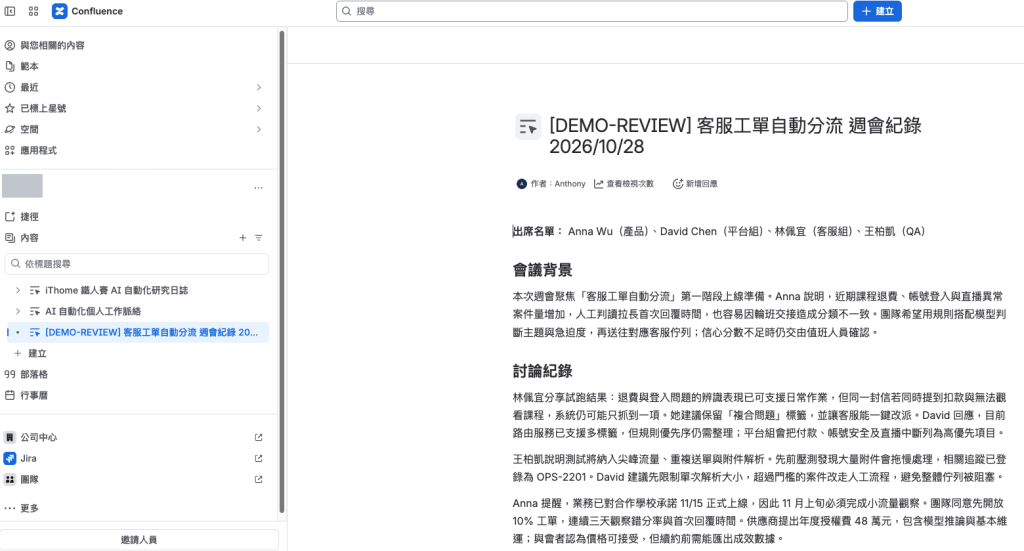
Task: Click the 部落格 quote icon
Action: tap(10, 374)
